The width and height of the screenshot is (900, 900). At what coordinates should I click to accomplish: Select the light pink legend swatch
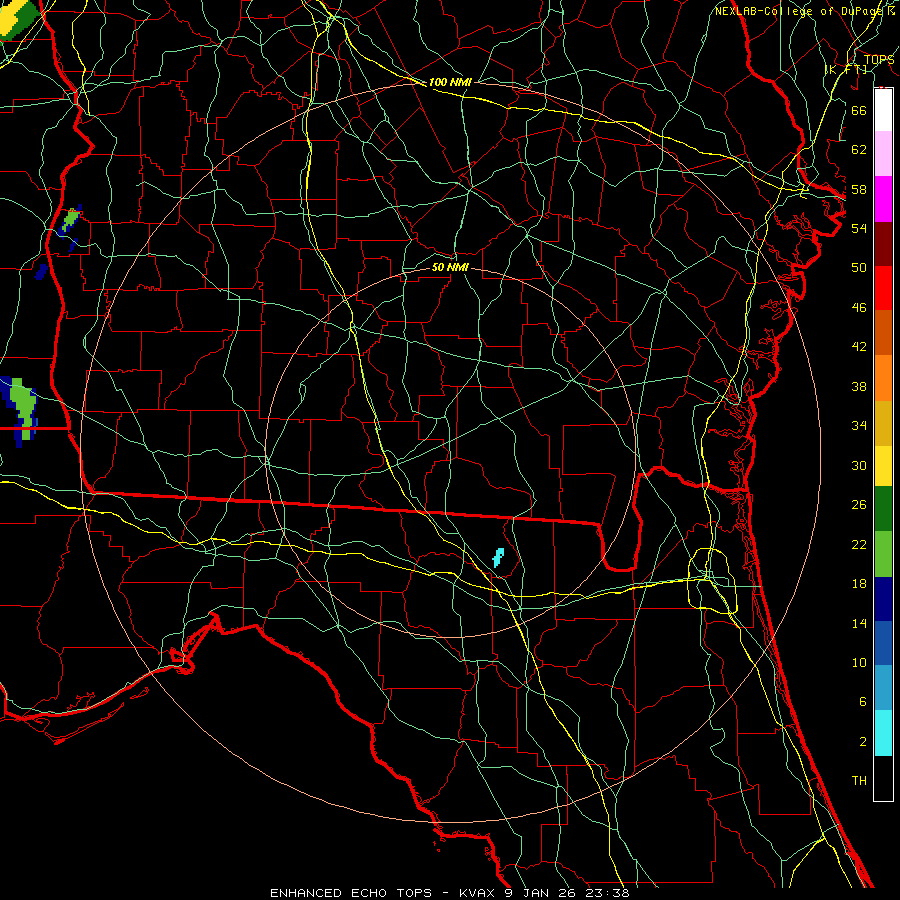coord(883,154)
